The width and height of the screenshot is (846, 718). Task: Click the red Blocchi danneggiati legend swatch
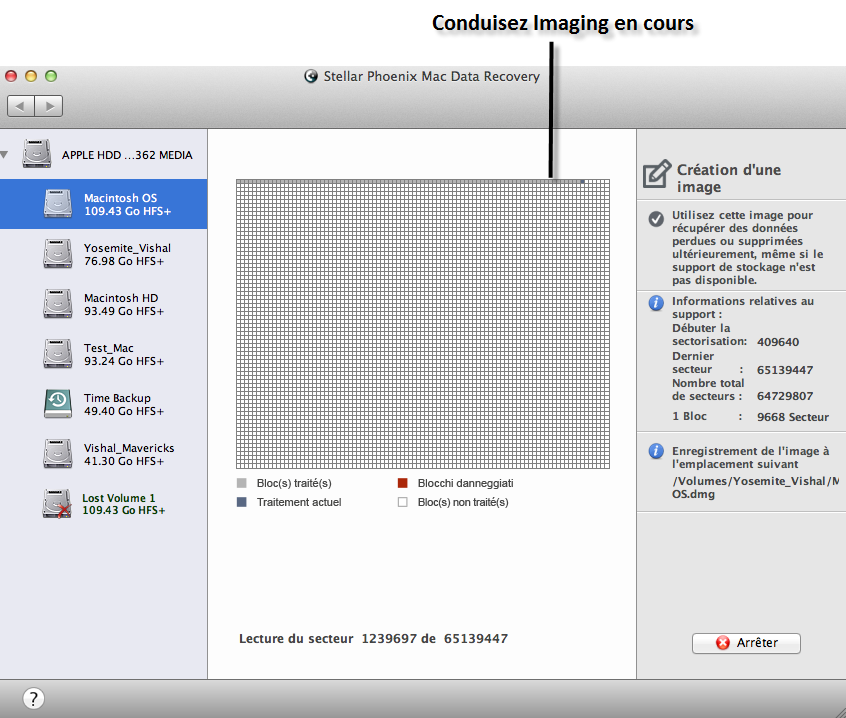[x=402, y=483]
